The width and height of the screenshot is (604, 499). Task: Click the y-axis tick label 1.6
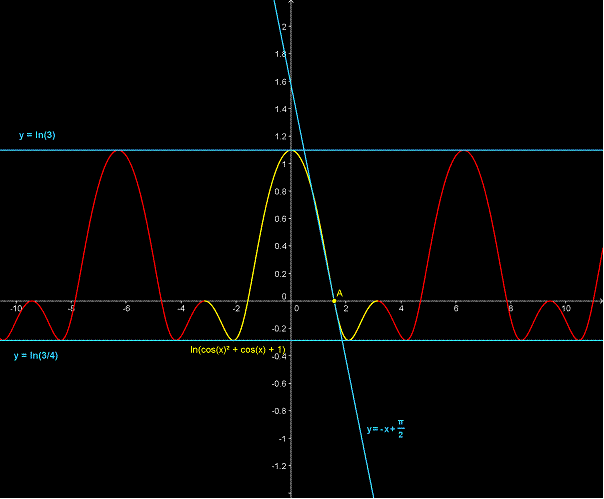click(281, 81)
